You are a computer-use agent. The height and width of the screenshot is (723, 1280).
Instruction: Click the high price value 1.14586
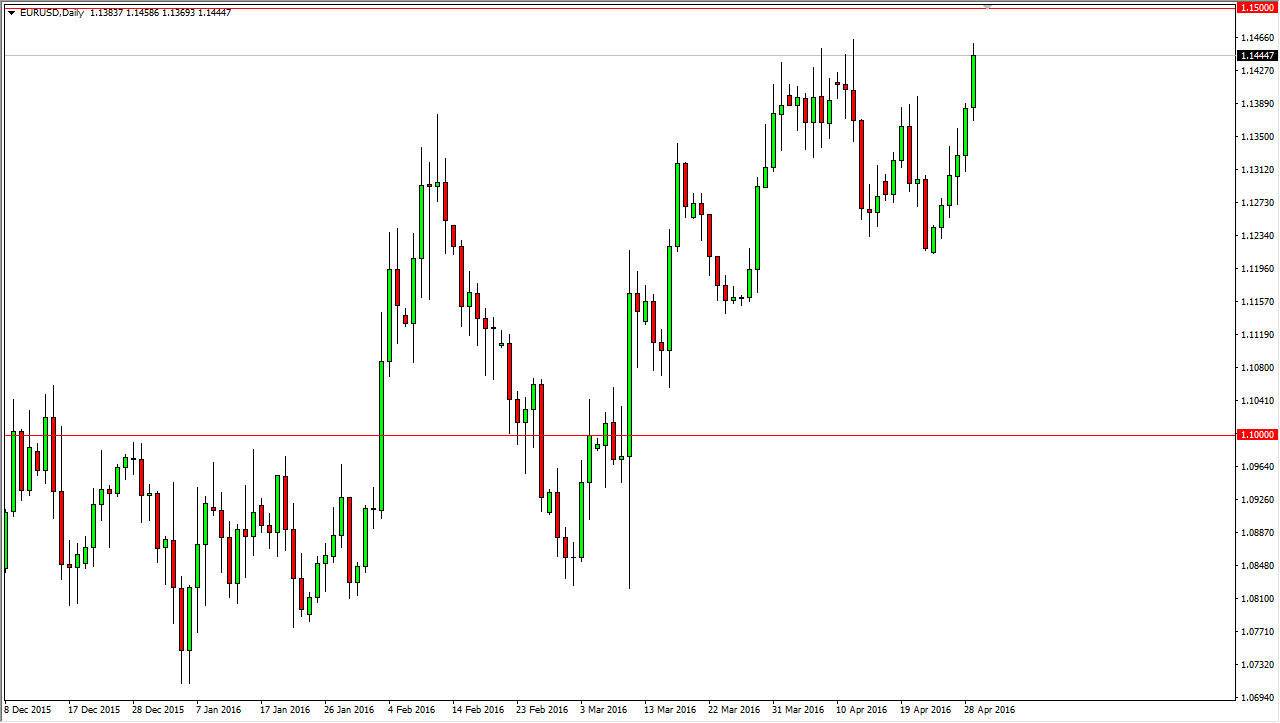140,13
